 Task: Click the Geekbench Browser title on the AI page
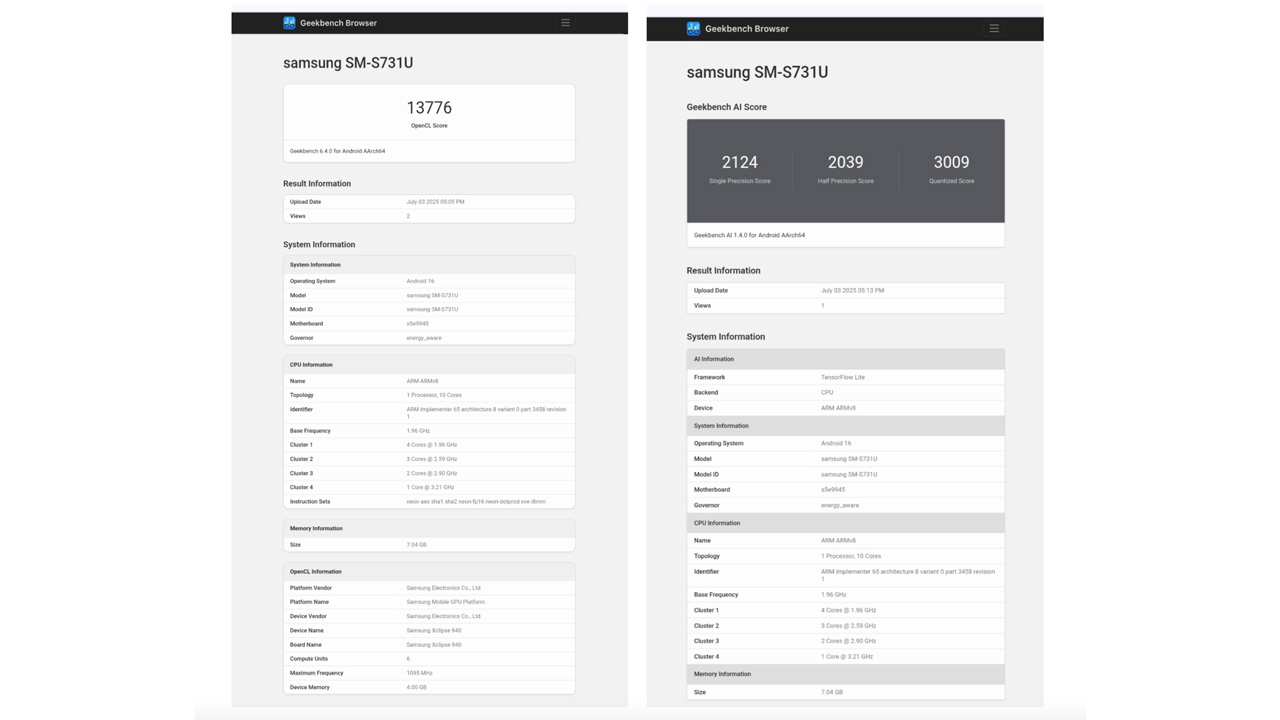pos(746,28)
